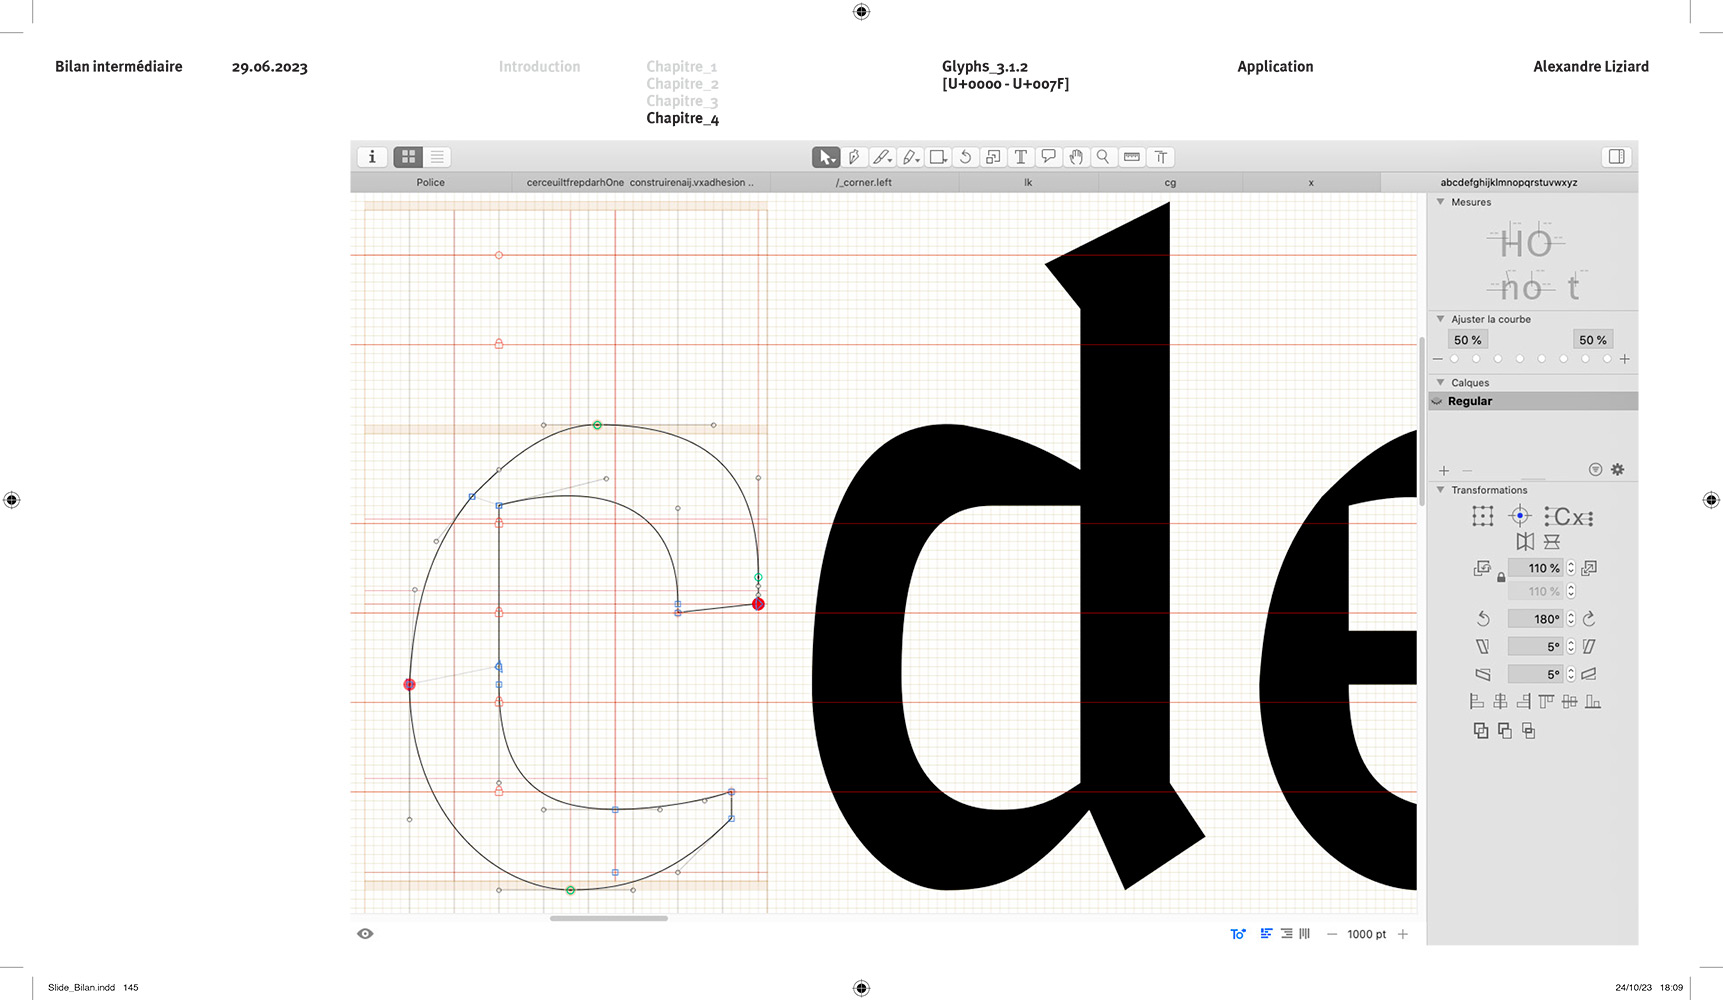Click the 180° rotation angle field

1535,619
